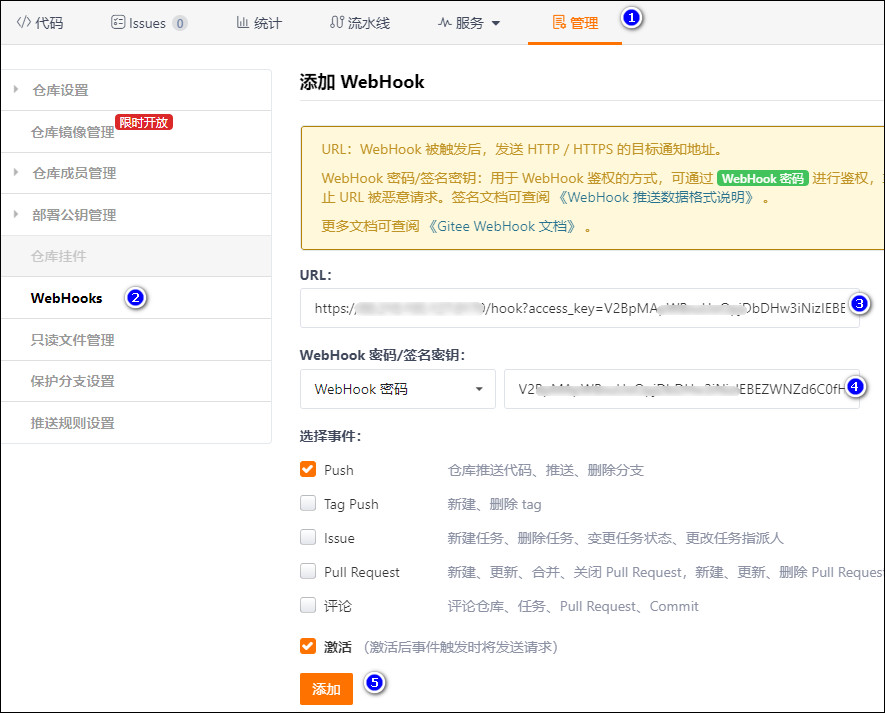This screenshot has width=885, height=713.
Task: Open the 代码 code tab
Action: click(40, 23)
